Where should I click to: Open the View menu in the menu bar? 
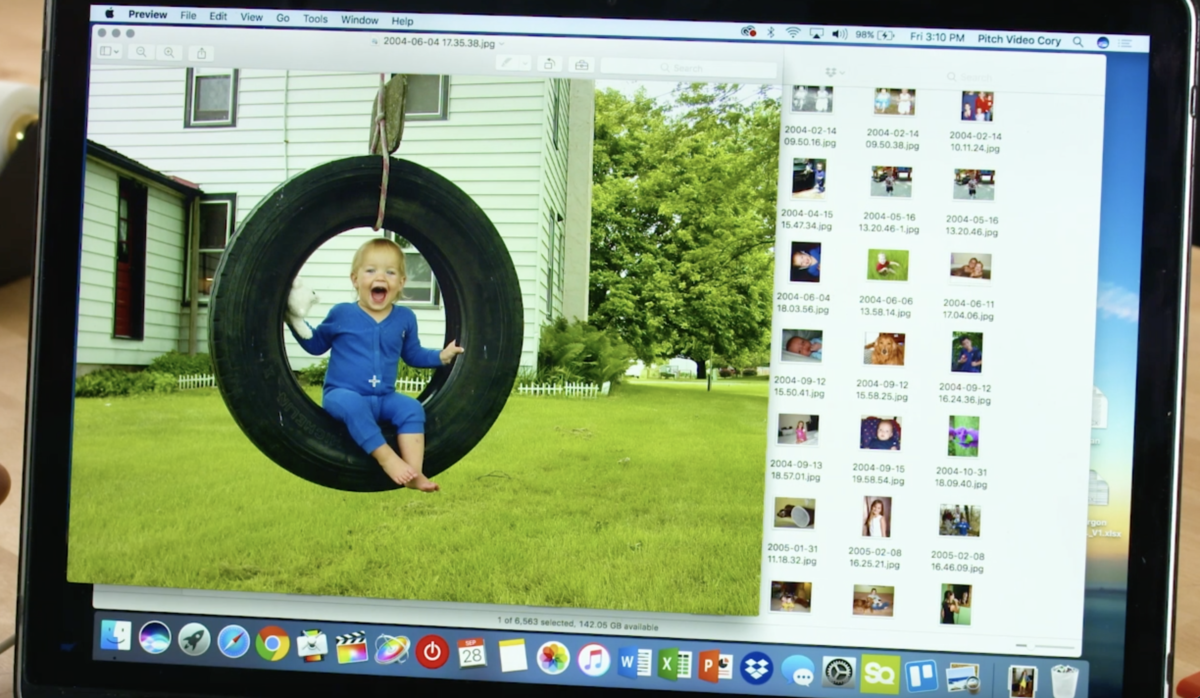click(251, 17)
